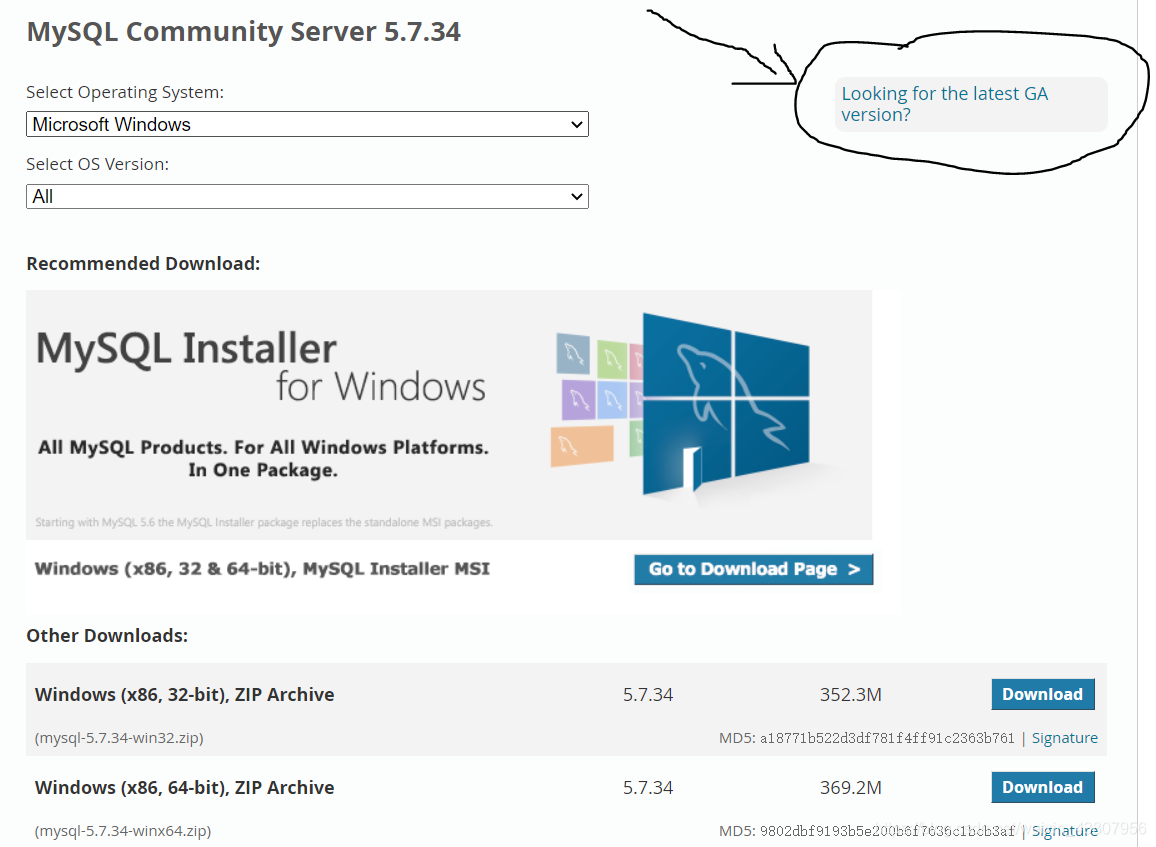The width and height of the screenshot is (1156, 847).
Task: Click version 5.7.34 in the 64-bit row
Action: 648,787
